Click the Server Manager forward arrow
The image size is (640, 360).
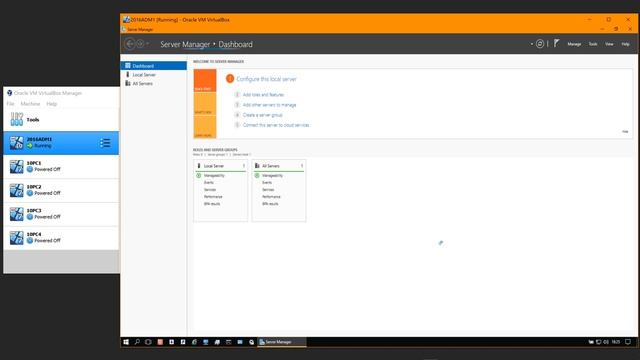coord(140,44)
